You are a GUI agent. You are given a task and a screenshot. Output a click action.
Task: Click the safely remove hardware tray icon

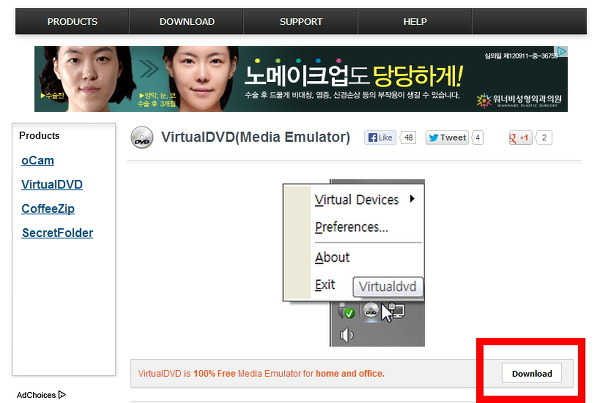[347, 311]
